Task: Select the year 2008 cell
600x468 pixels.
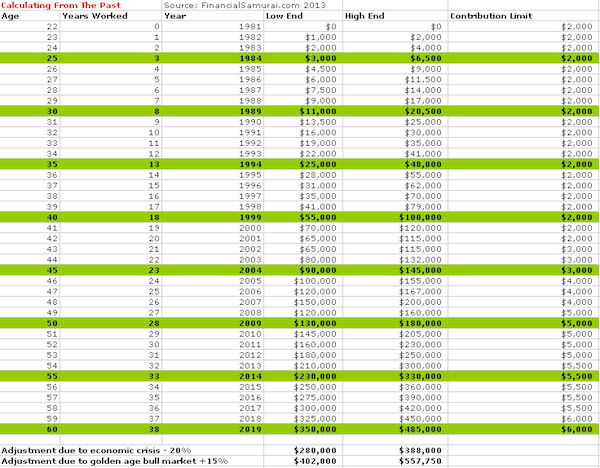Action: (212, 313)
